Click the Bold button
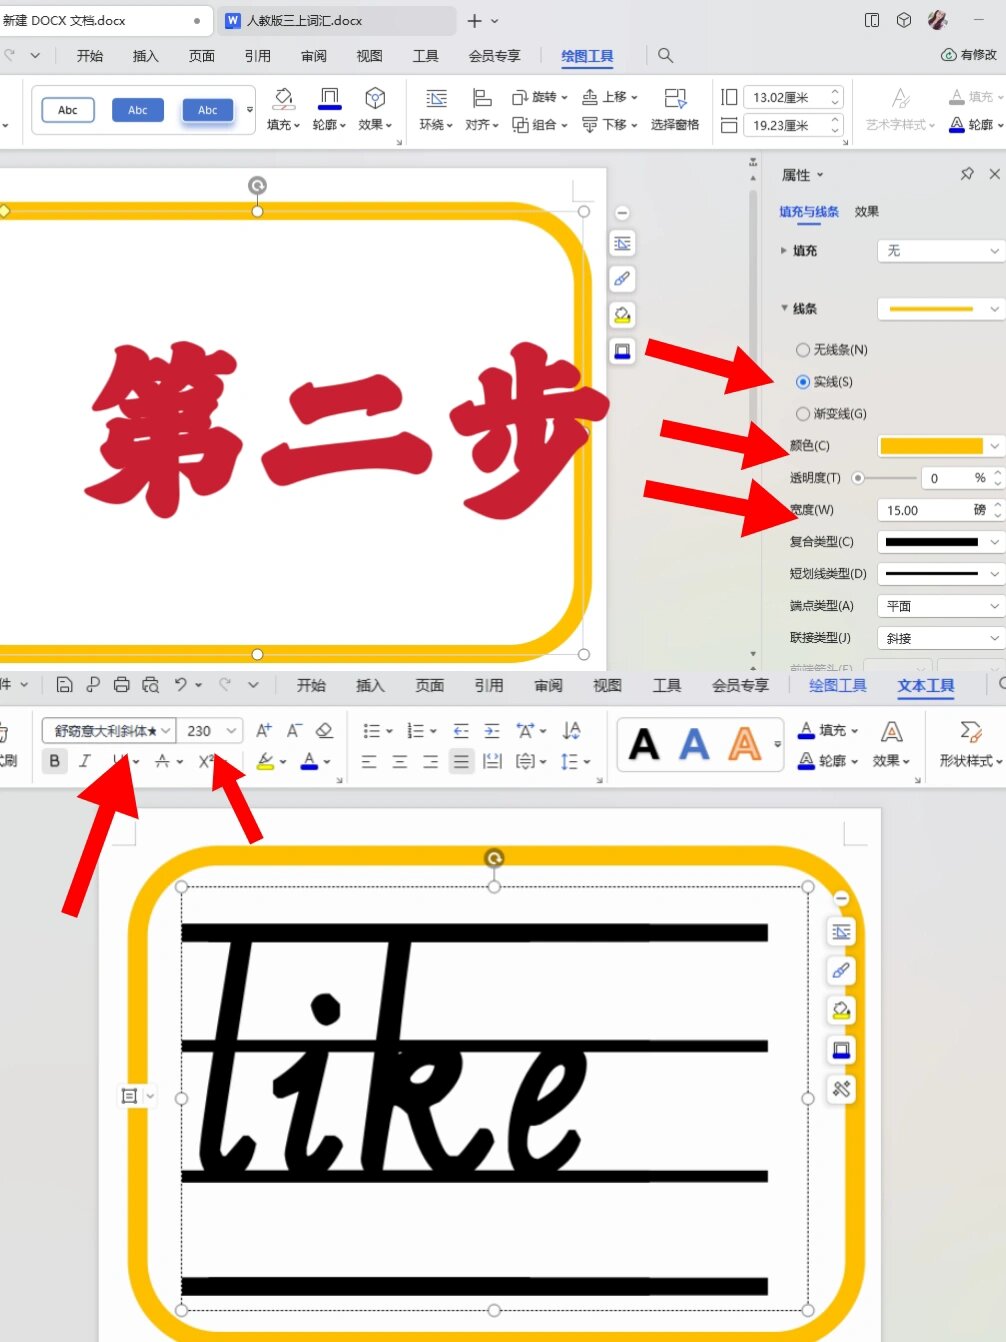This screenshot has height=1342, width=1006. pyautogui.click(x=55, y=761)
